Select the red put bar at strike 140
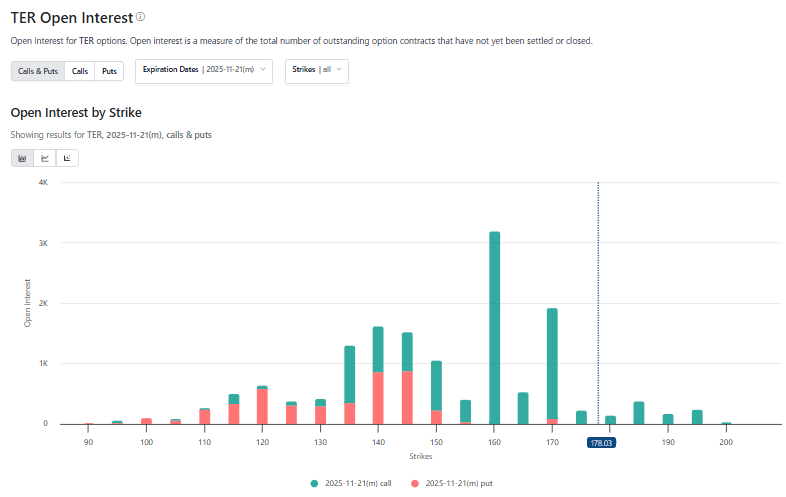Image resolution: width=786 pixels, height=497 pixels. [x=378, y=397]
